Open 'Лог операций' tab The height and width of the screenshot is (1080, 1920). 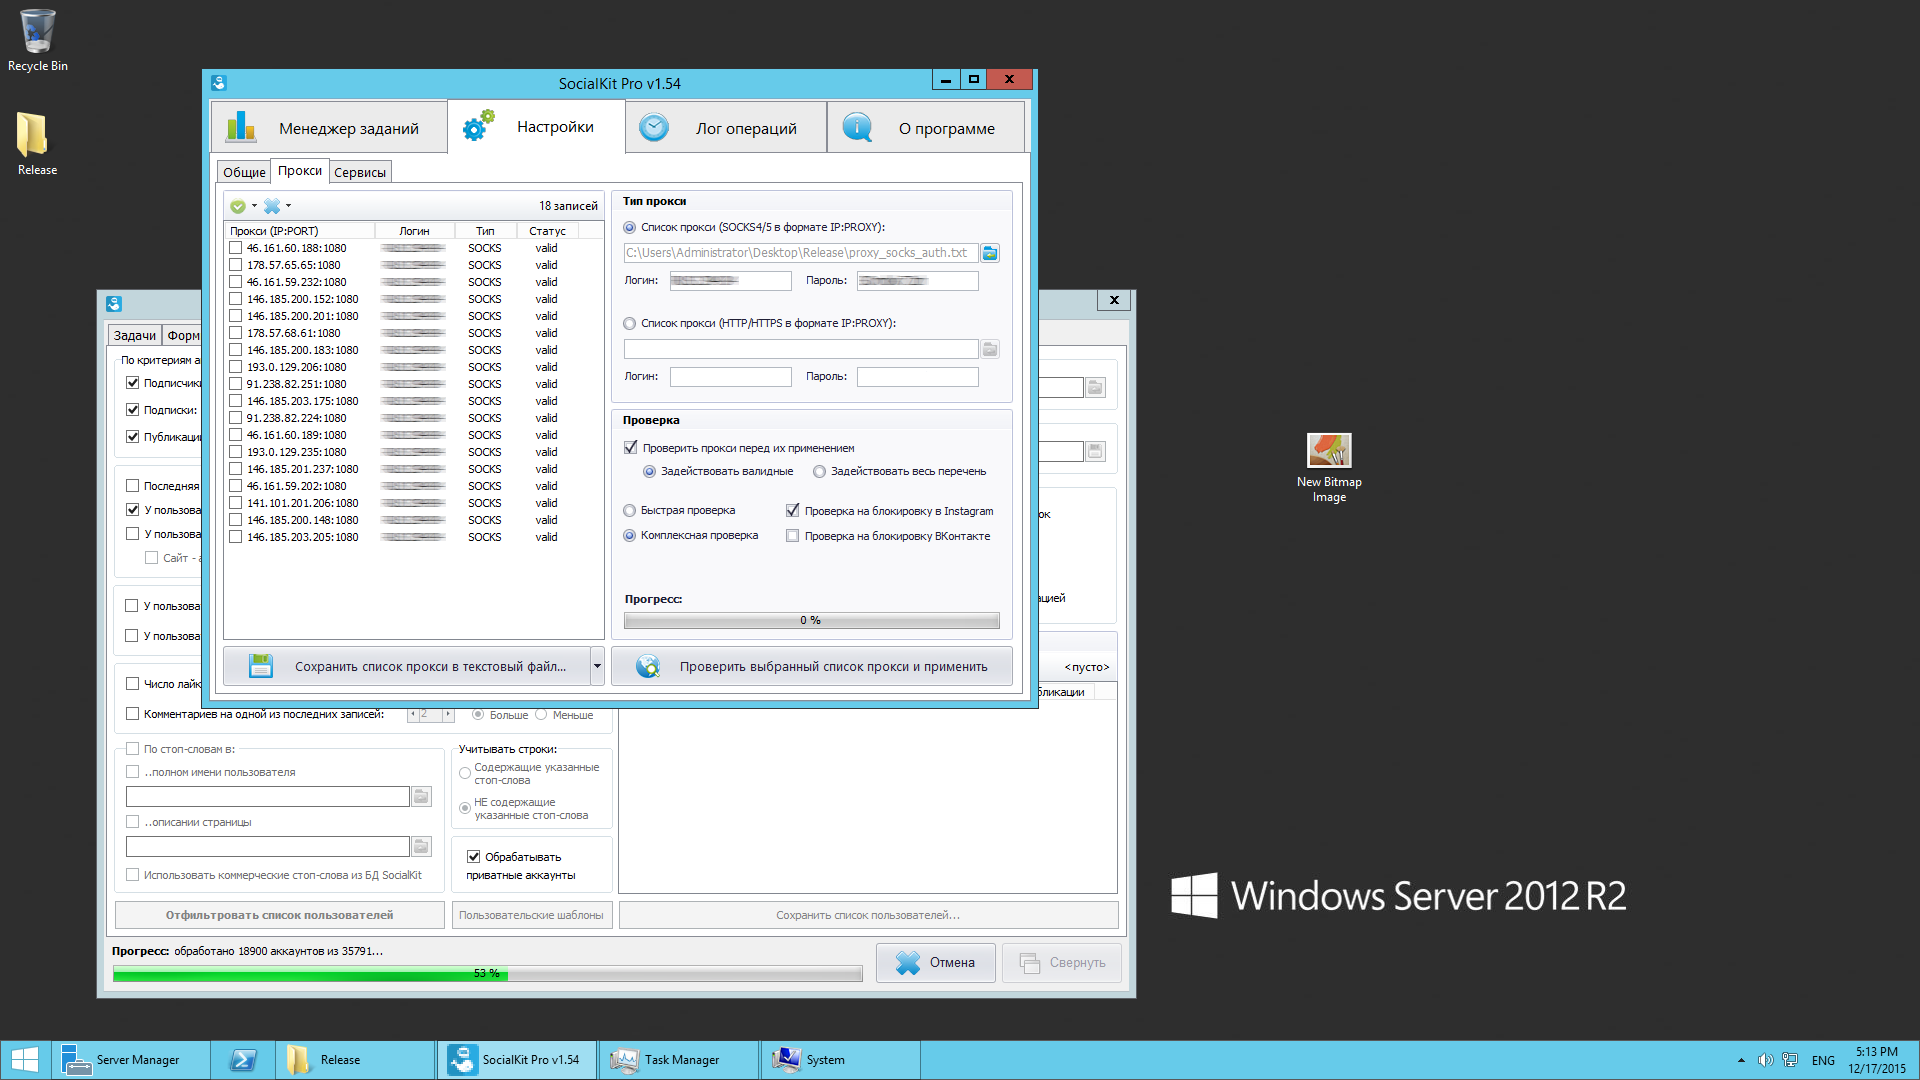click(x=726, y=128)
